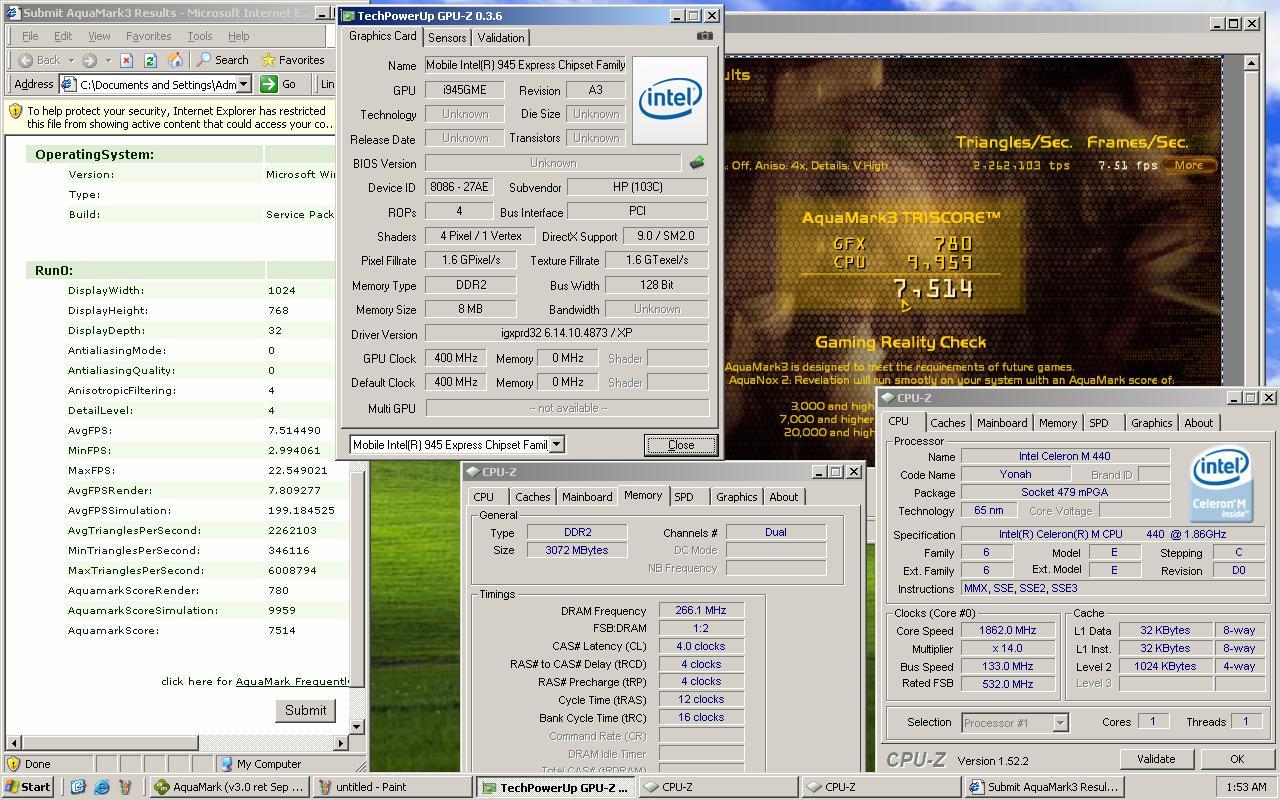This screenshot has width=1280, height=800.
Task: Open the Sensors tab in GPU-Z
Action: 447,38
